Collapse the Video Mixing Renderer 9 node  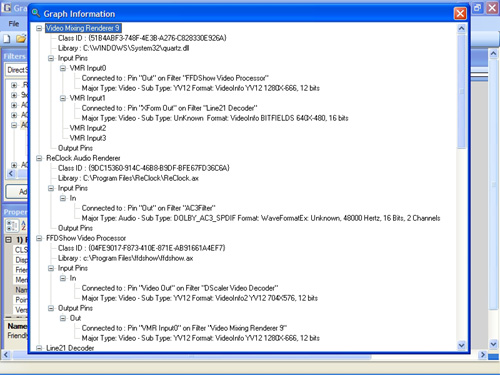click(39, 28)
